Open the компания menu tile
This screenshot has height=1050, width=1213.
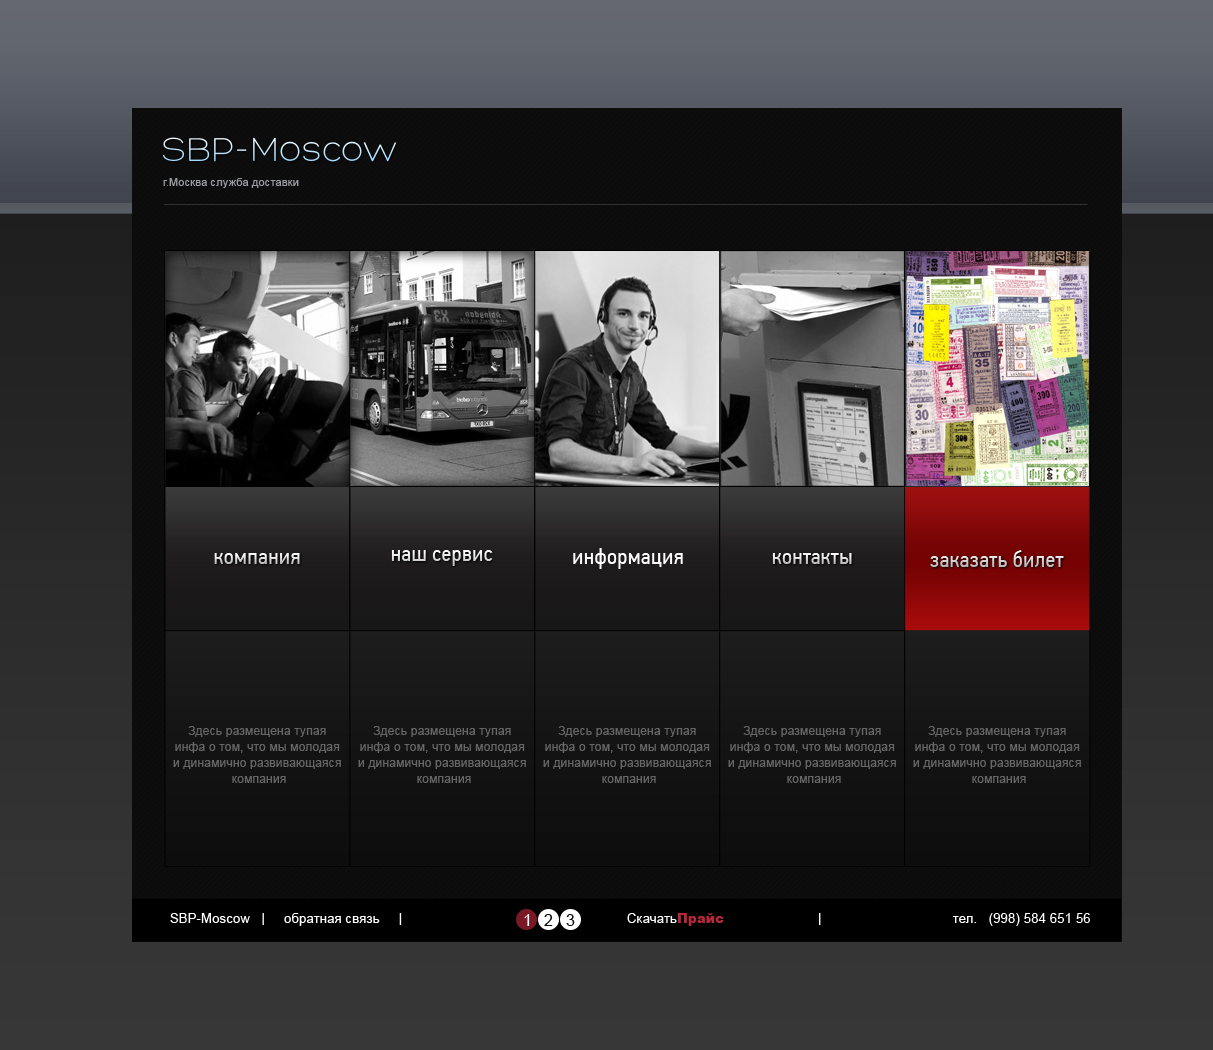[257, 558]
